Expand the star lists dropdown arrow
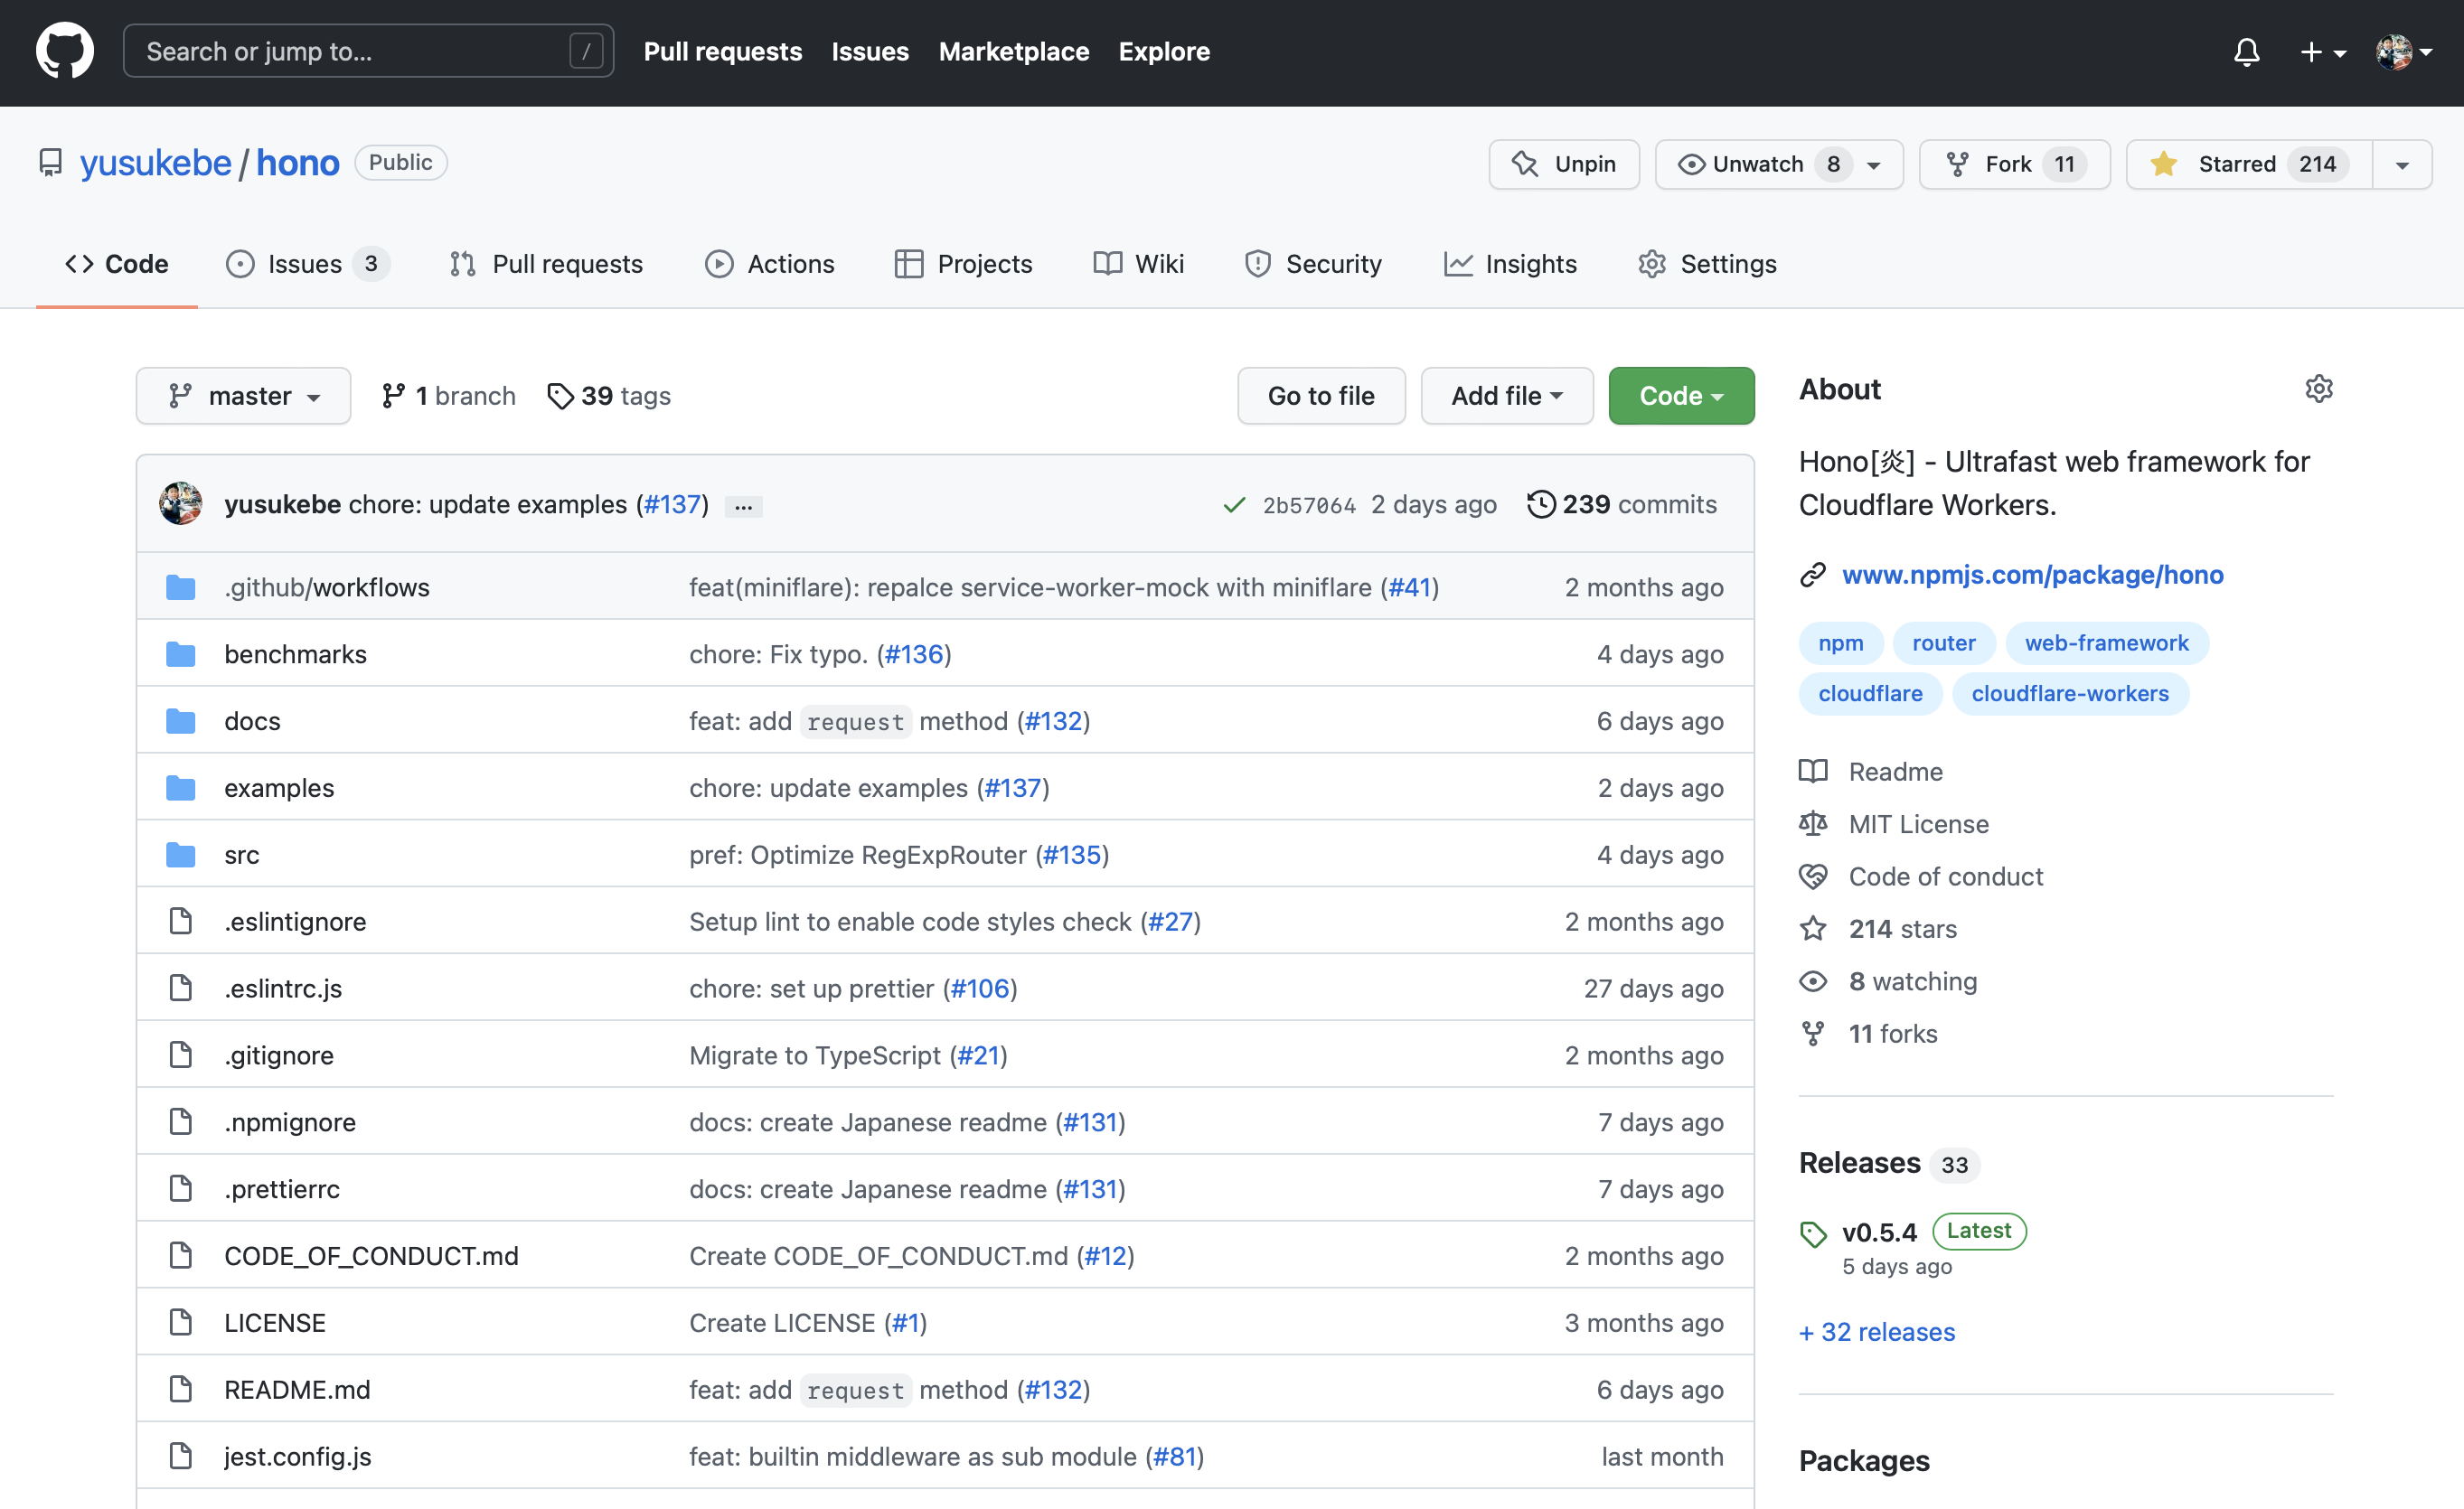Screen dimensions: 2464x1509 point(2402,165)
